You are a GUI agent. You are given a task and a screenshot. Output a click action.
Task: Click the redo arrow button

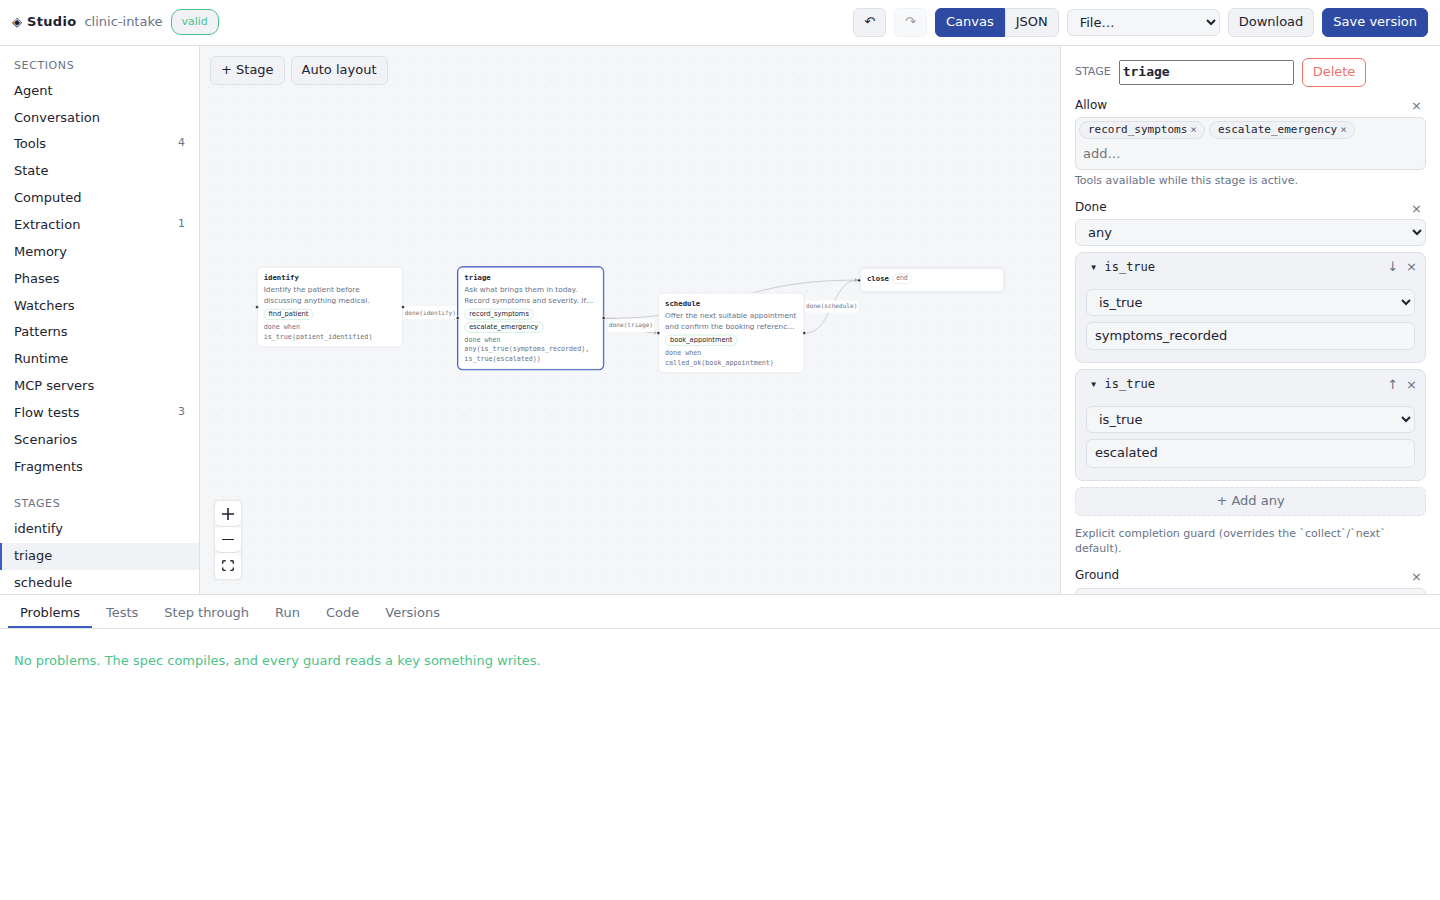tap(910, 22)
